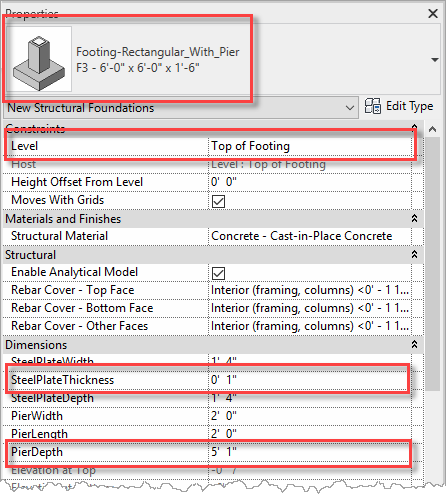The width and height of the screenshot is (446, 496).
Task: Click the PierDepth value field
Action: coord(308,452)
